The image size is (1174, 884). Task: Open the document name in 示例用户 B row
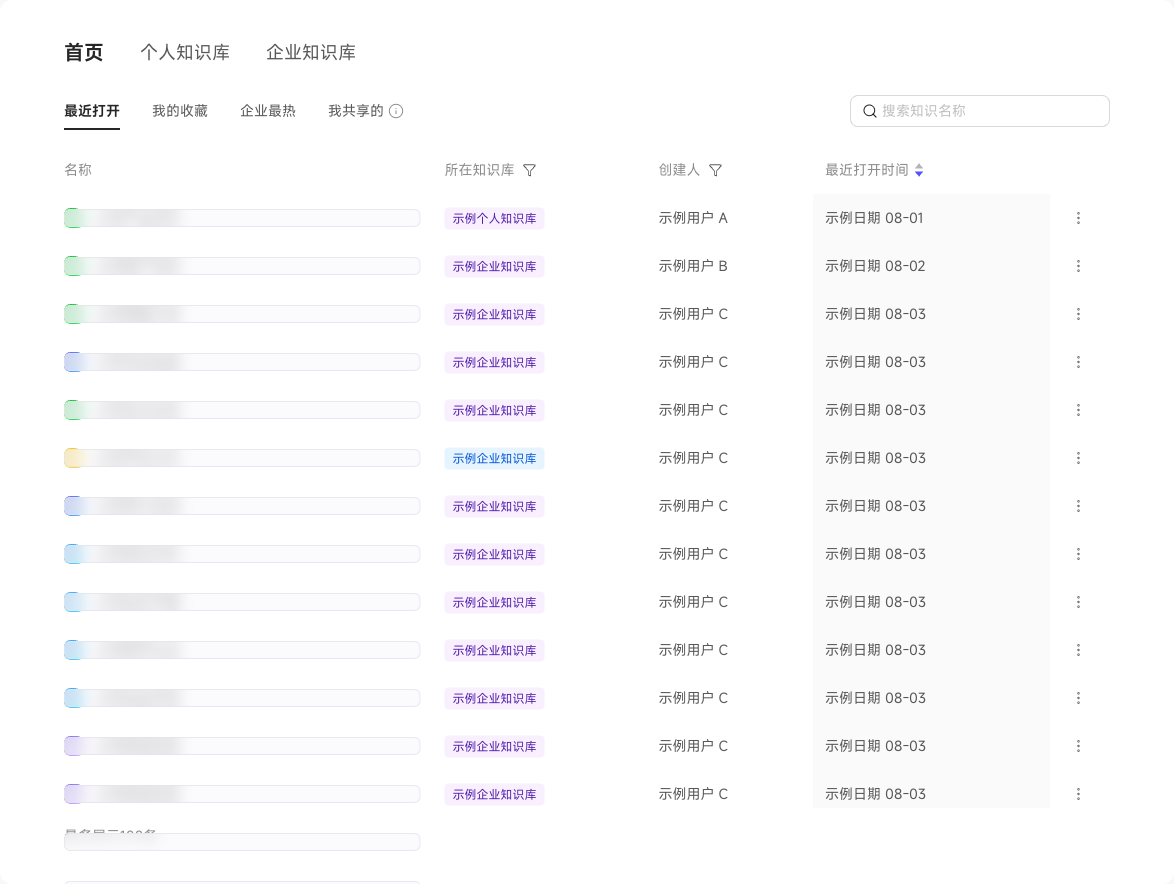tap(242, 266)
